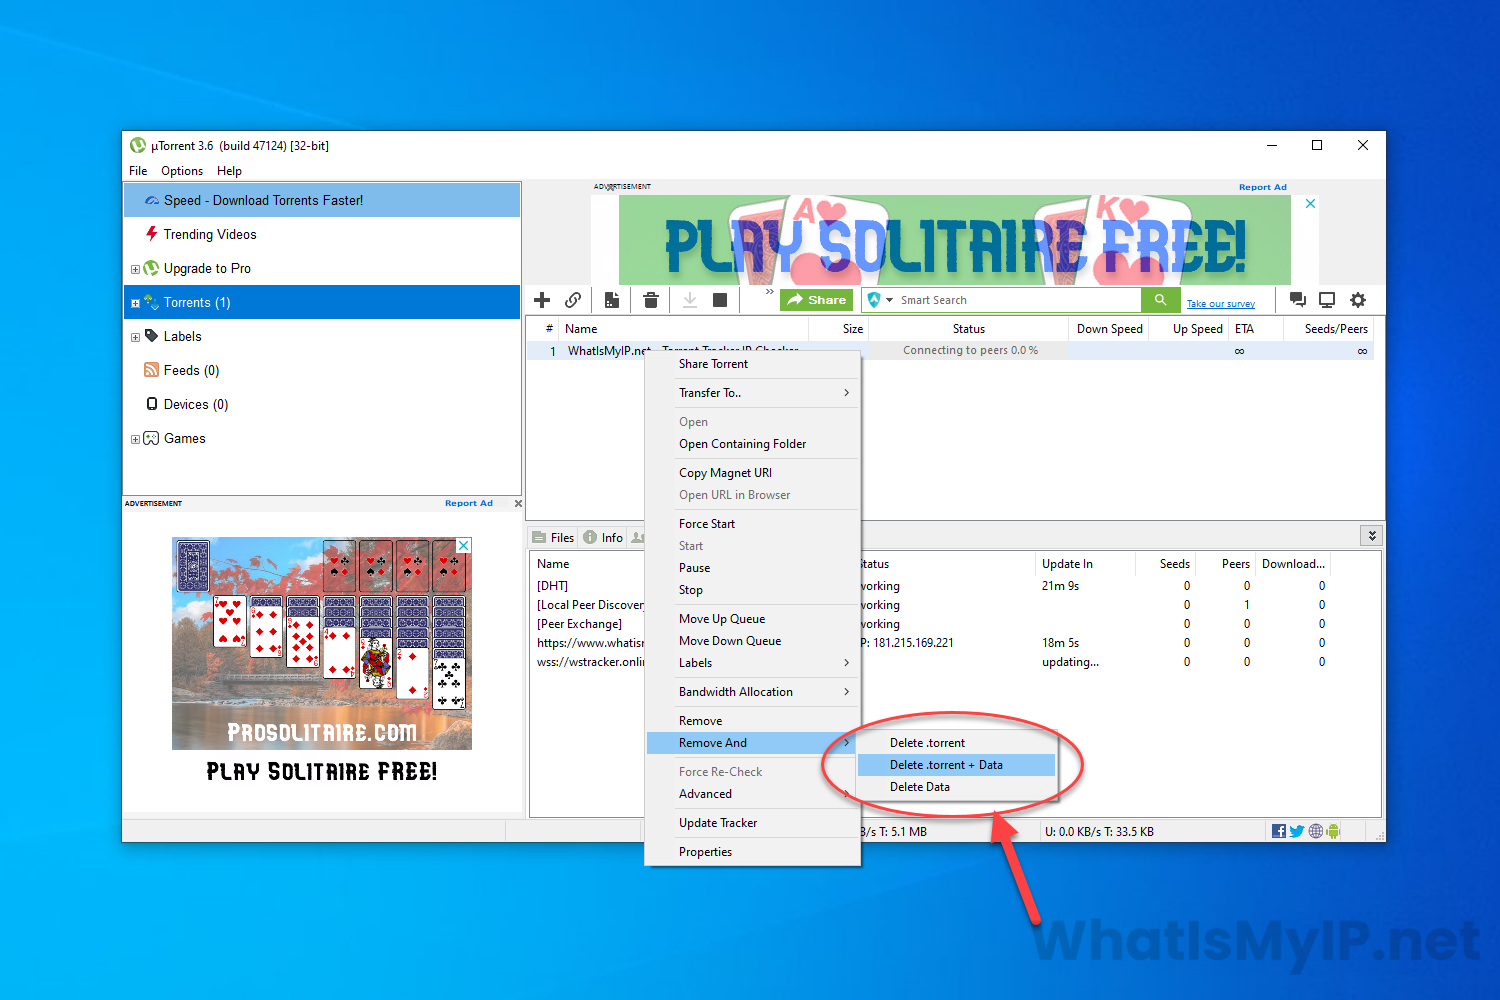Viewport: 1500px width, 1000px height.
Task: Expand the Games tree node
Action: pyautogui.click(x=135, y=439)
